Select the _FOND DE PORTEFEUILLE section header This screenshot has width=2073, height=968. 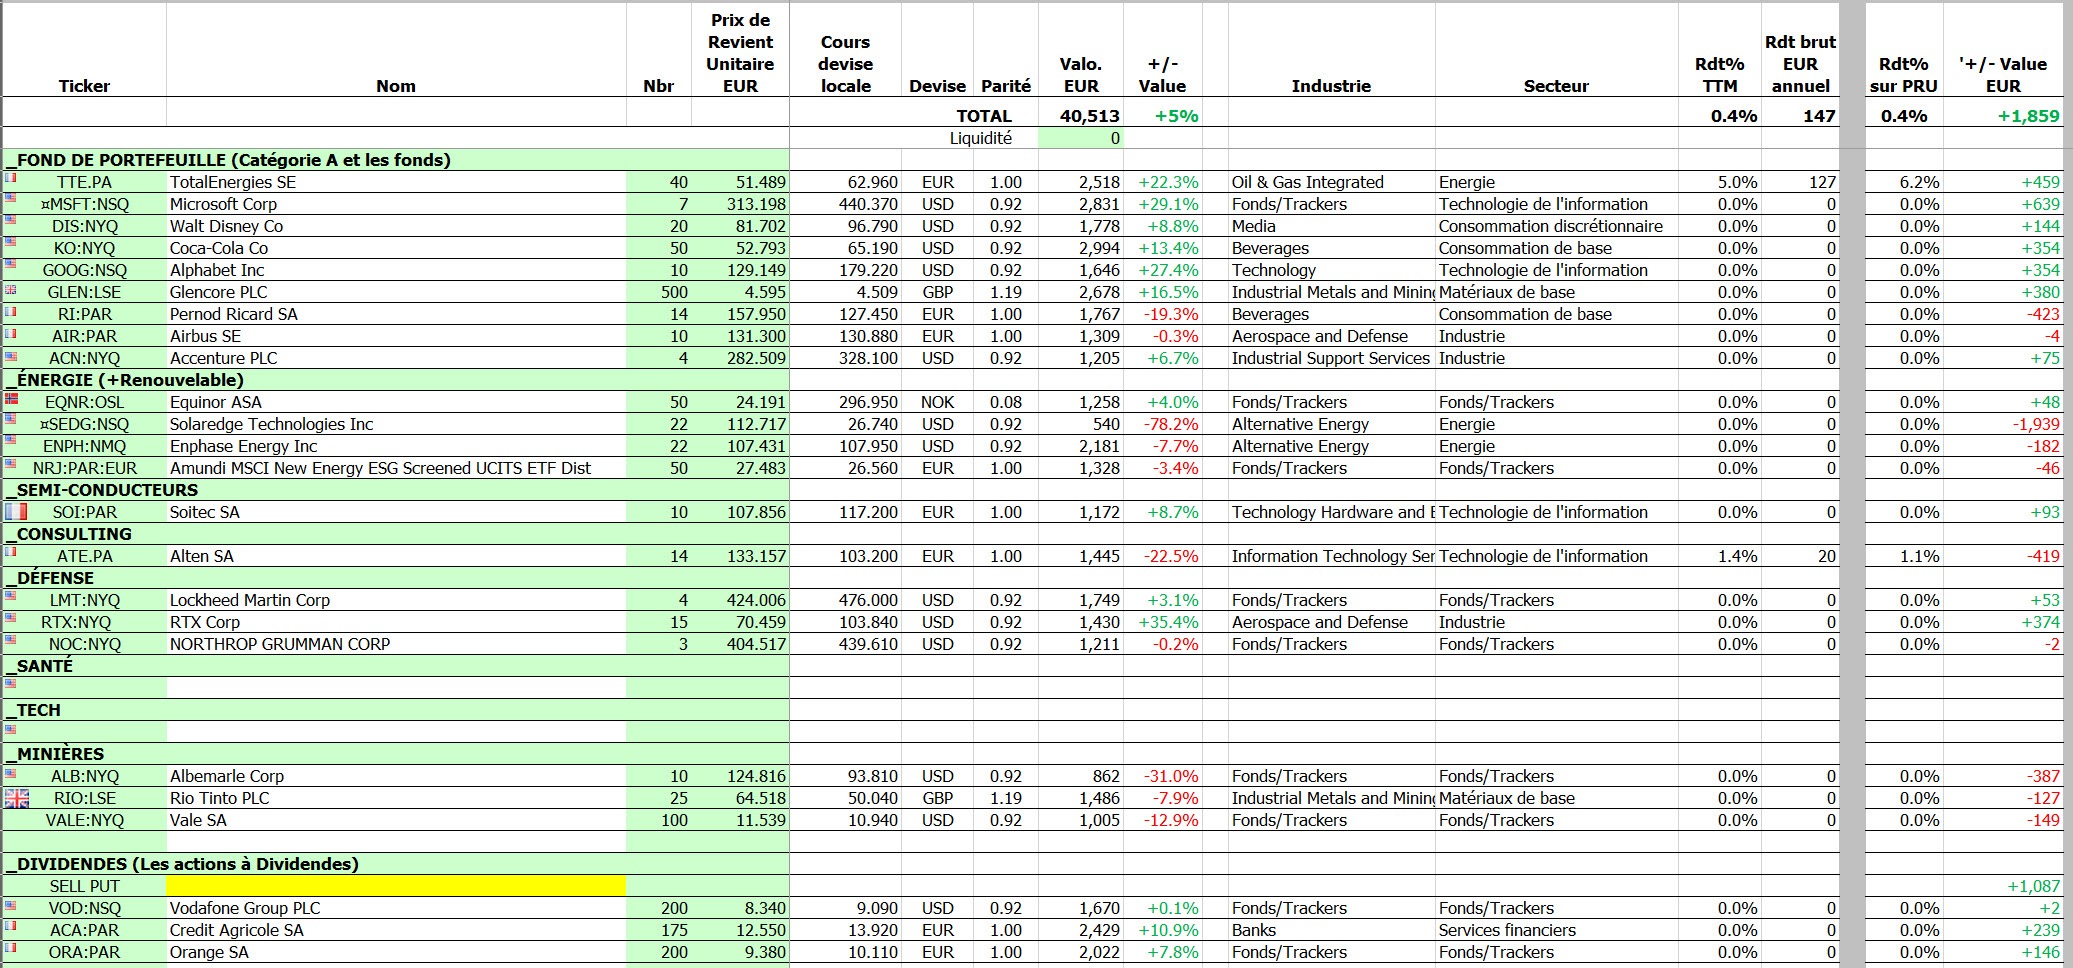(x=396, y=160)
